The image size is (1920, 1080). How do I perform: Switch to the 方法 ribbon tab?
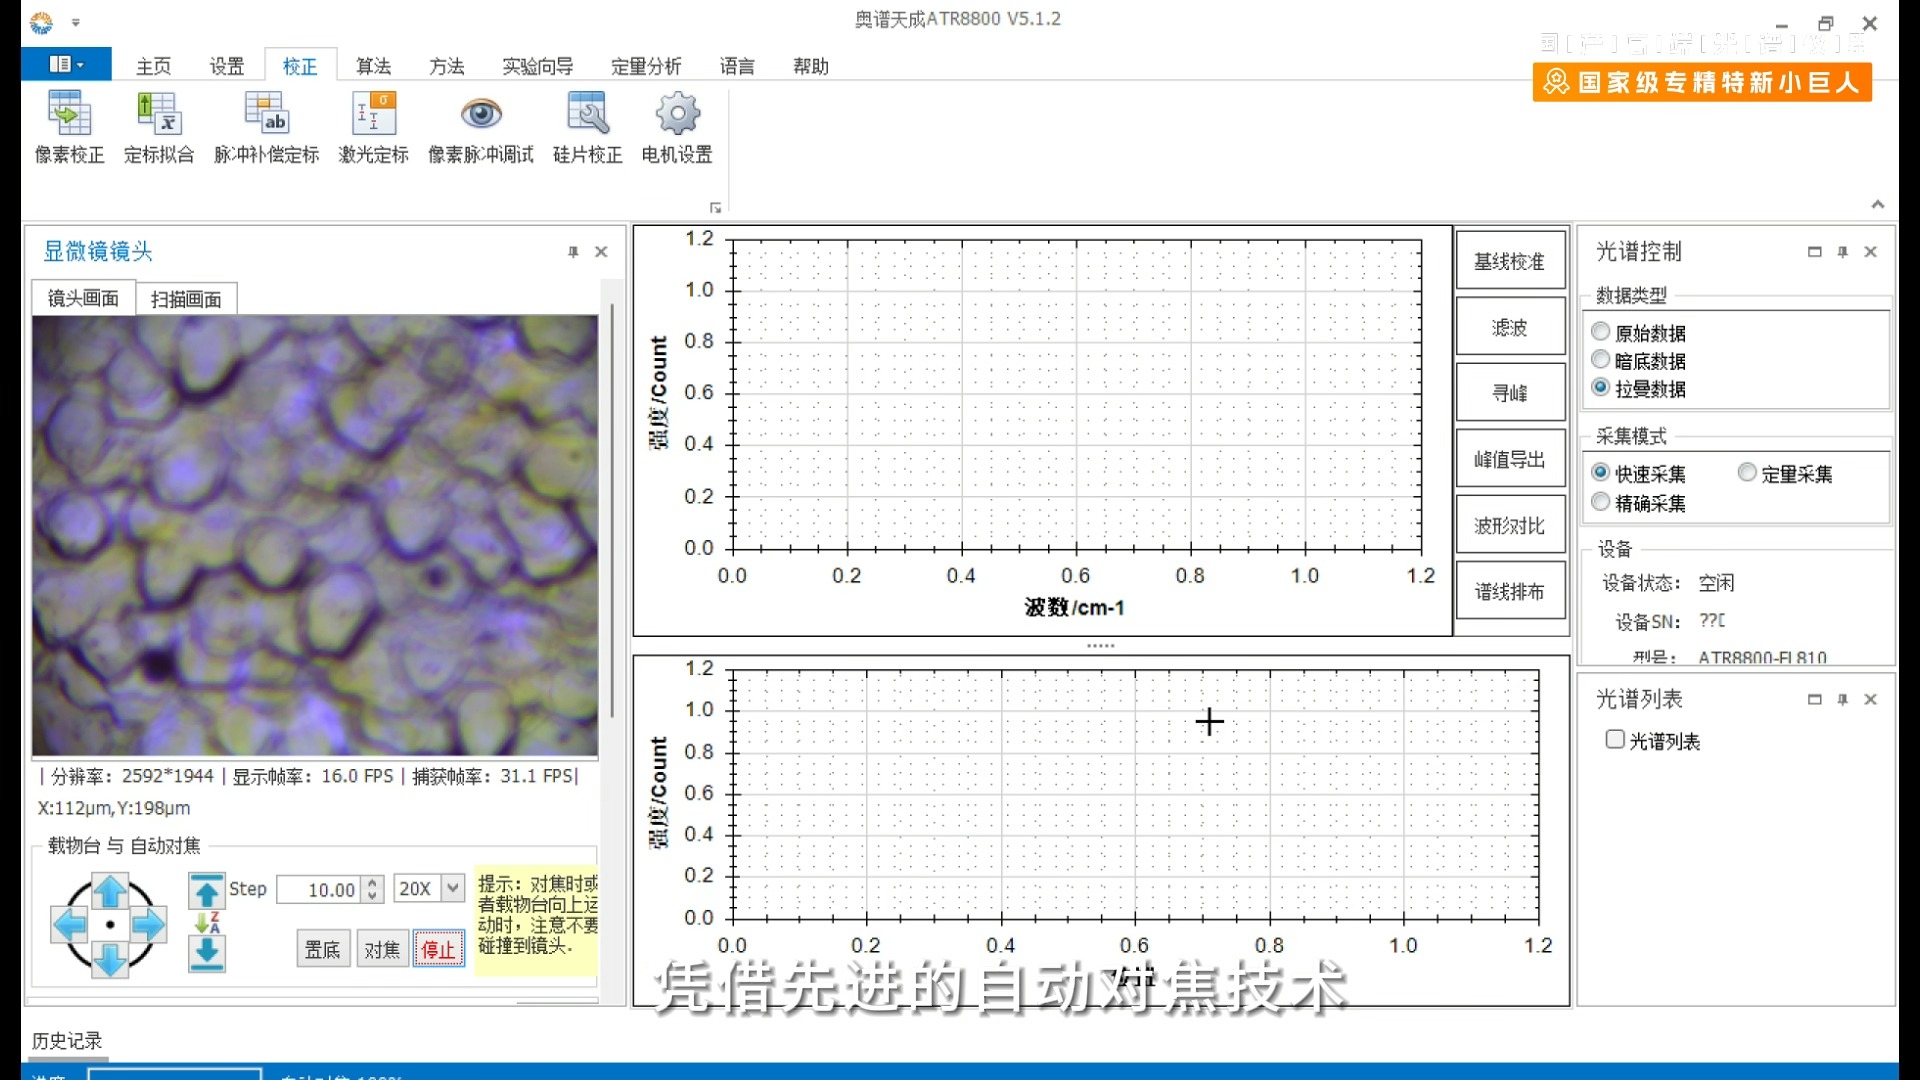coord(446,66)
